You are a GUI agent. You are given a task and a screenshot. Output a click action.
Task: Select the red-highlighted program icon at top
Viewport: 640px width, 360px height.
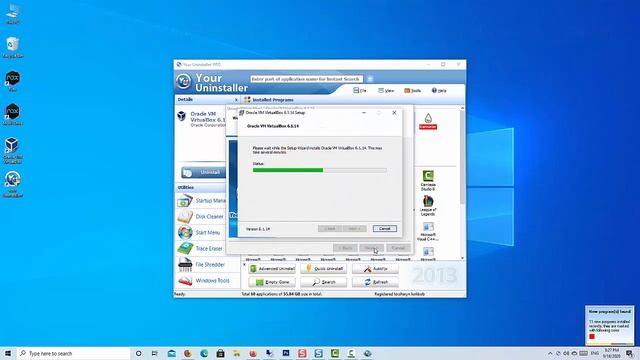click(428, 122)
